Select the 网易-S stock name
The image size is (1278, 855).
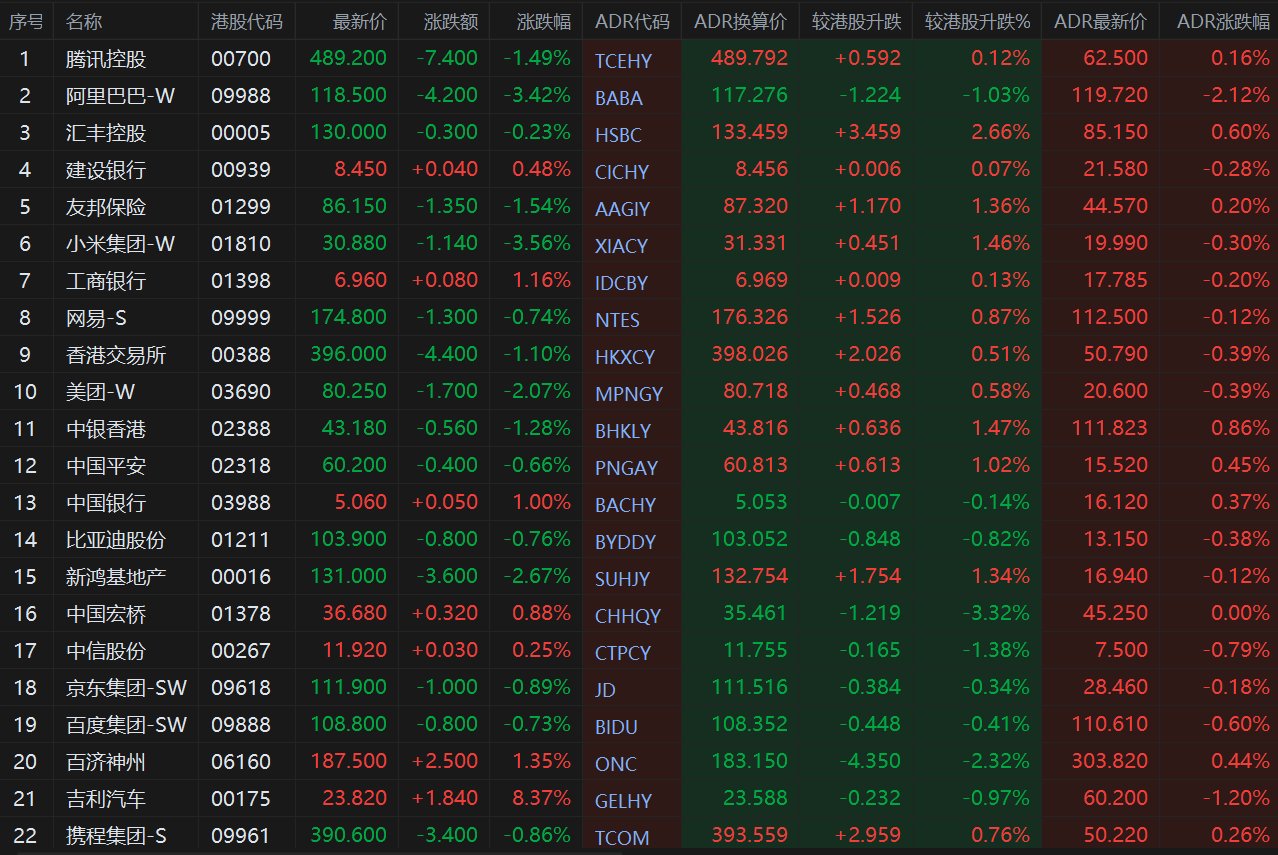coord(98,318)
